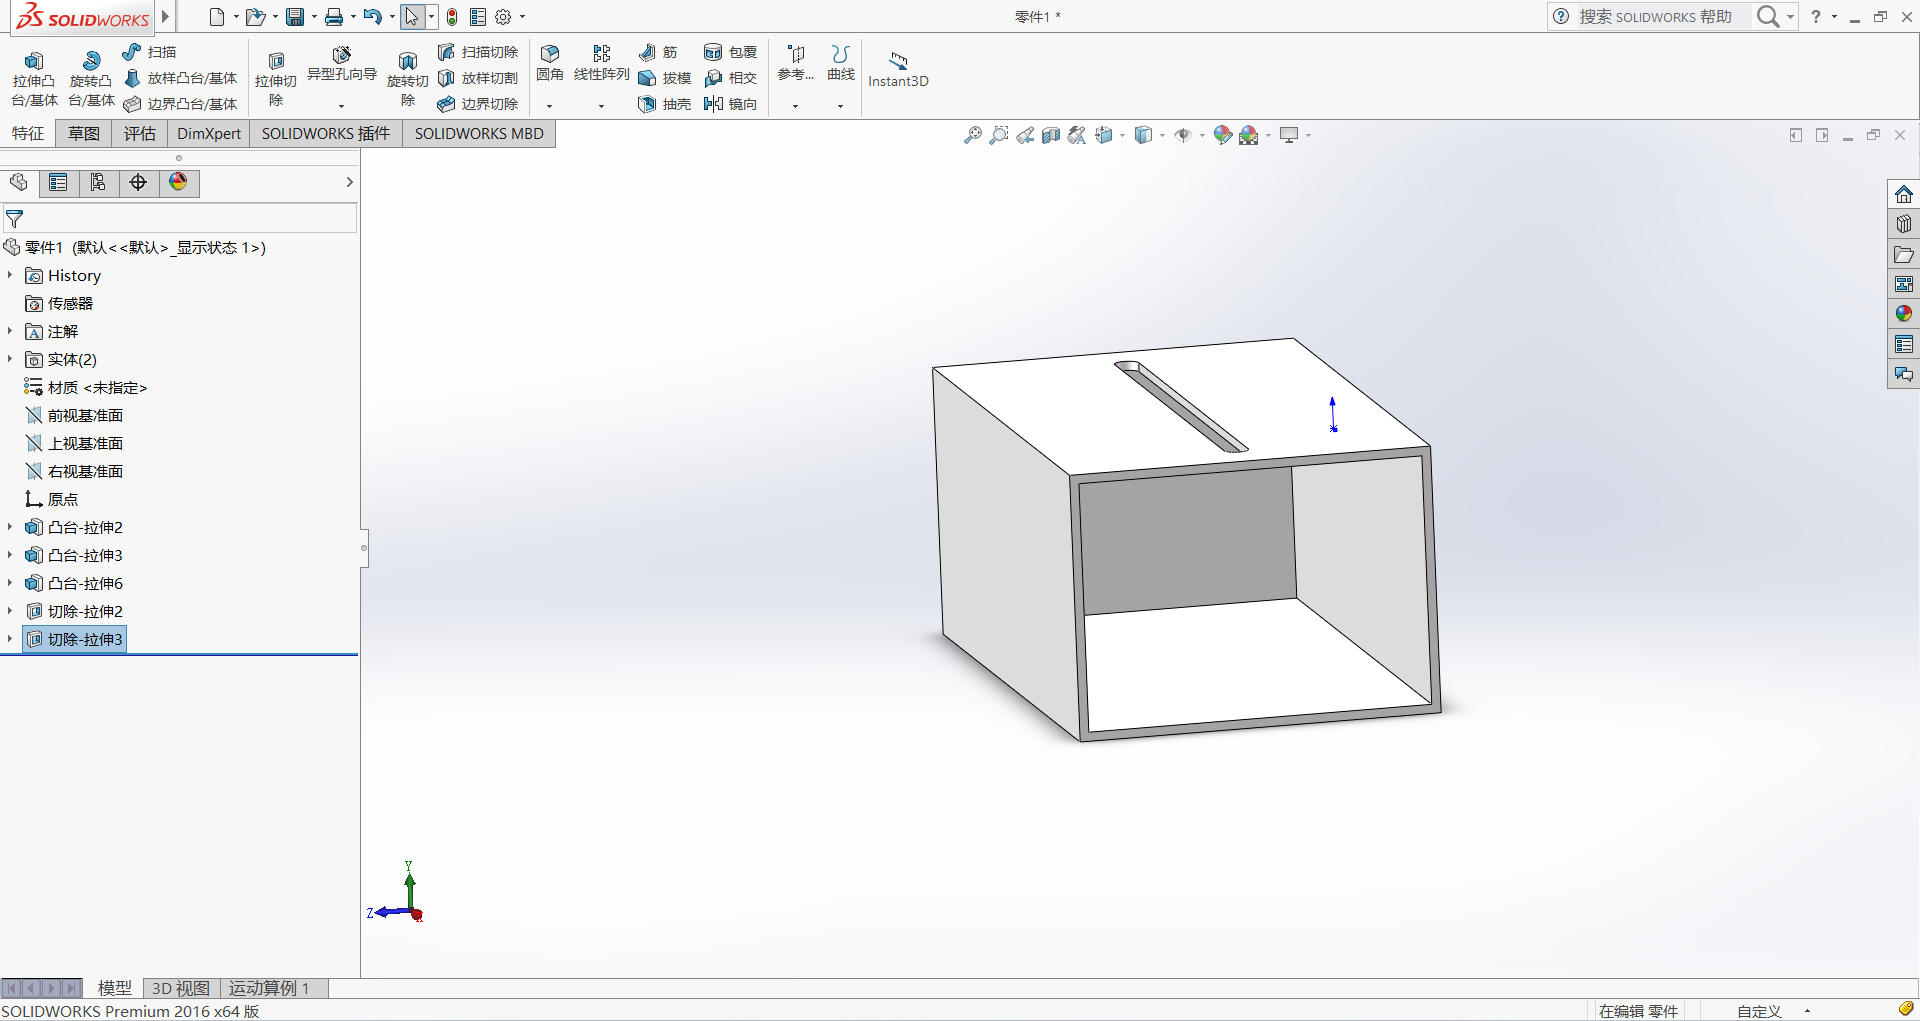Toggle Instant3D mode
This screenshot has height=1021, width=1920.
[898, 69]
